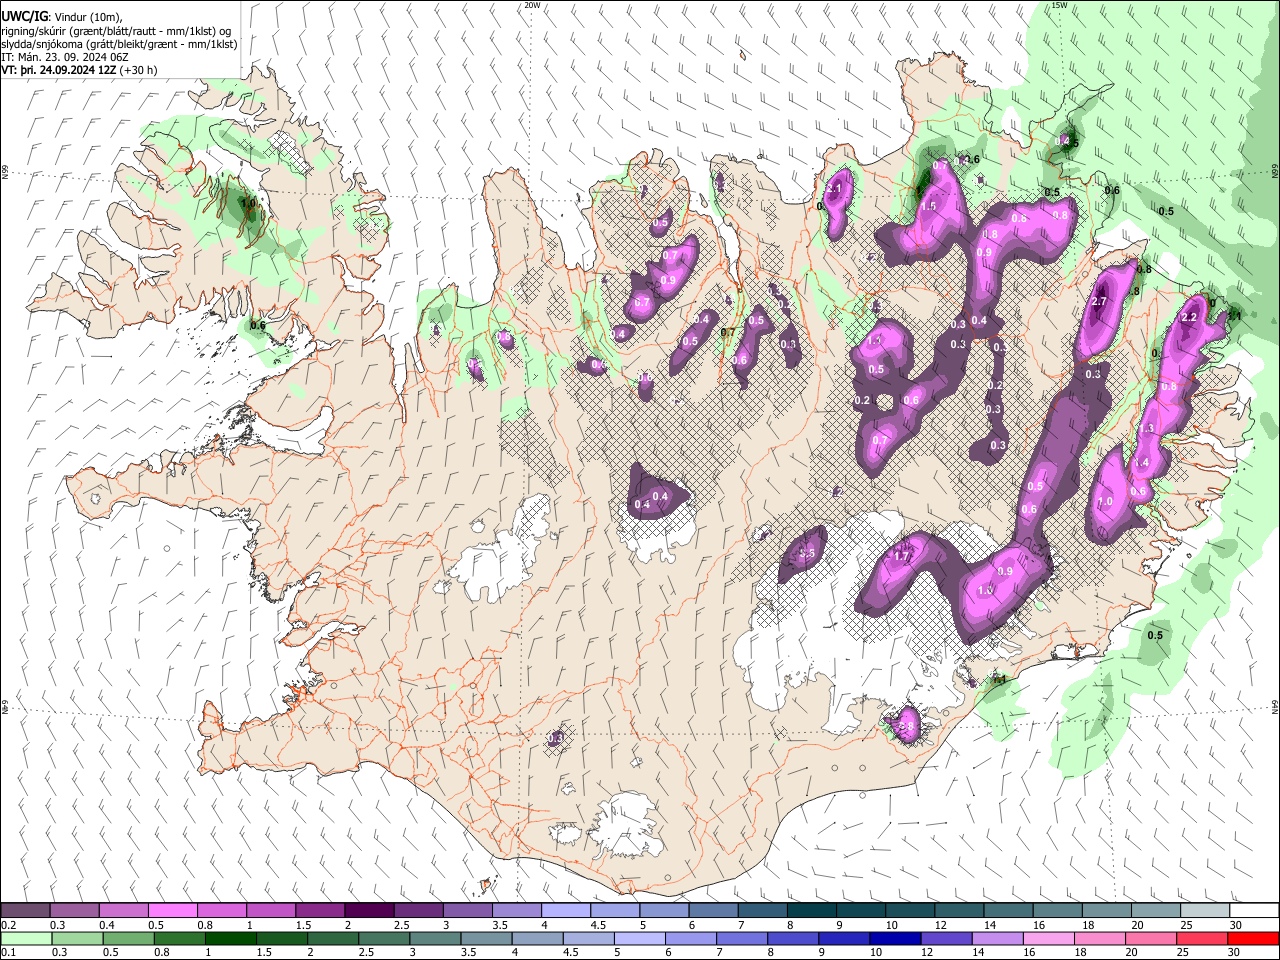This screenshot has width=1280, height=960.
Task: Click the 'Vindur (10m)' text
Action: coord(87,16)
